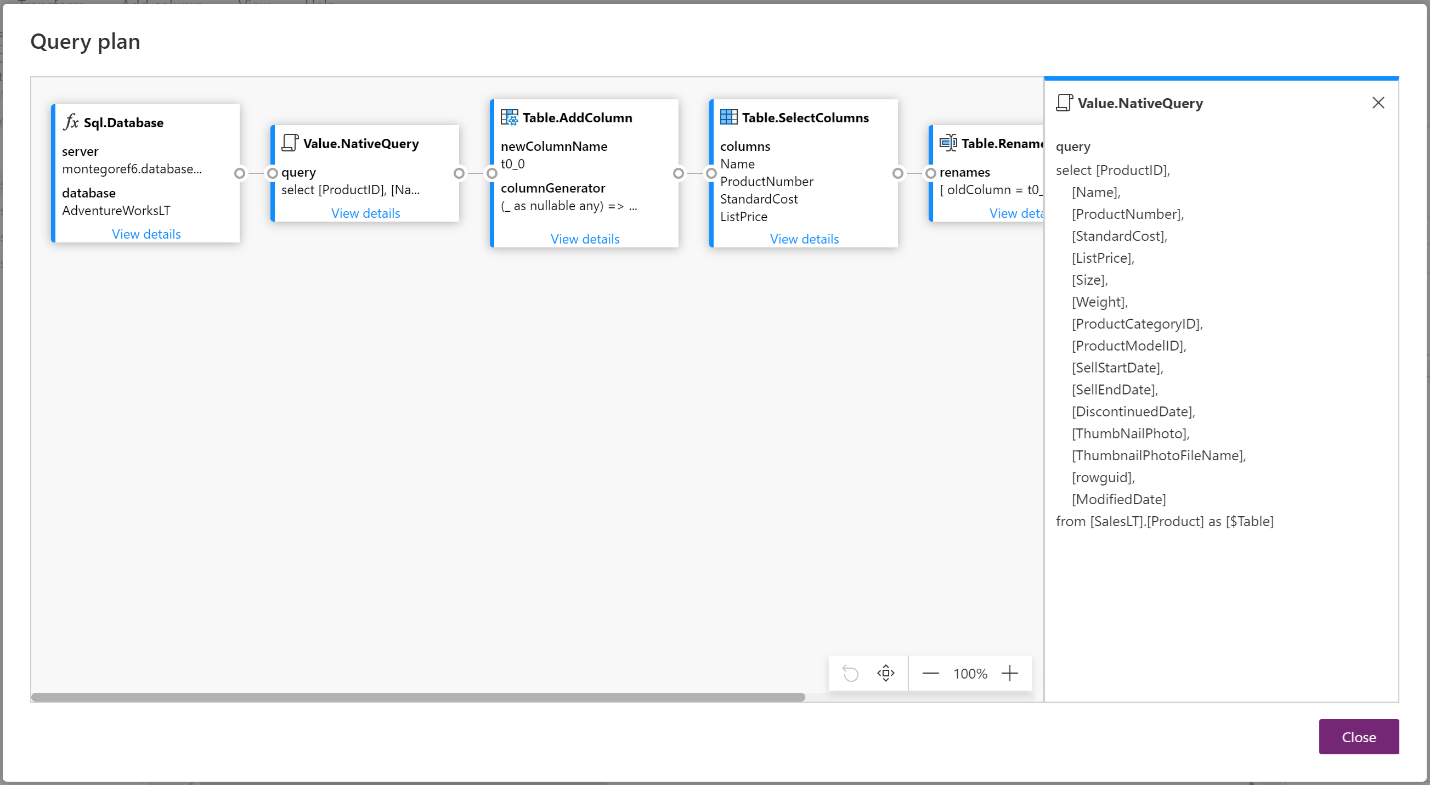Zoom in on the query plan
The height and width of the screenshot is (785, 1430).
point(1010,673)
